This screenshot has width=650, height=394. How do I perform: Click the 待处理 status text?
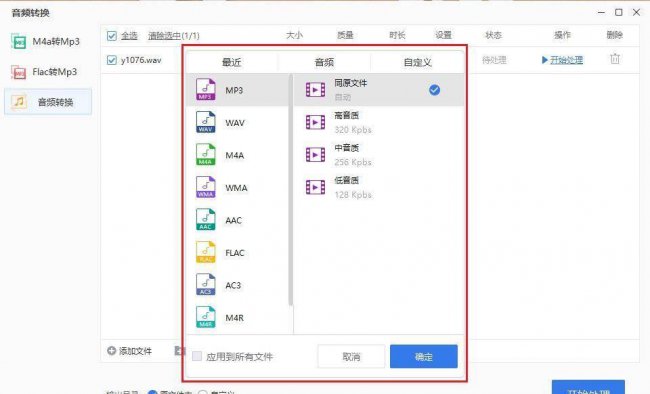(x=494, y=60)
